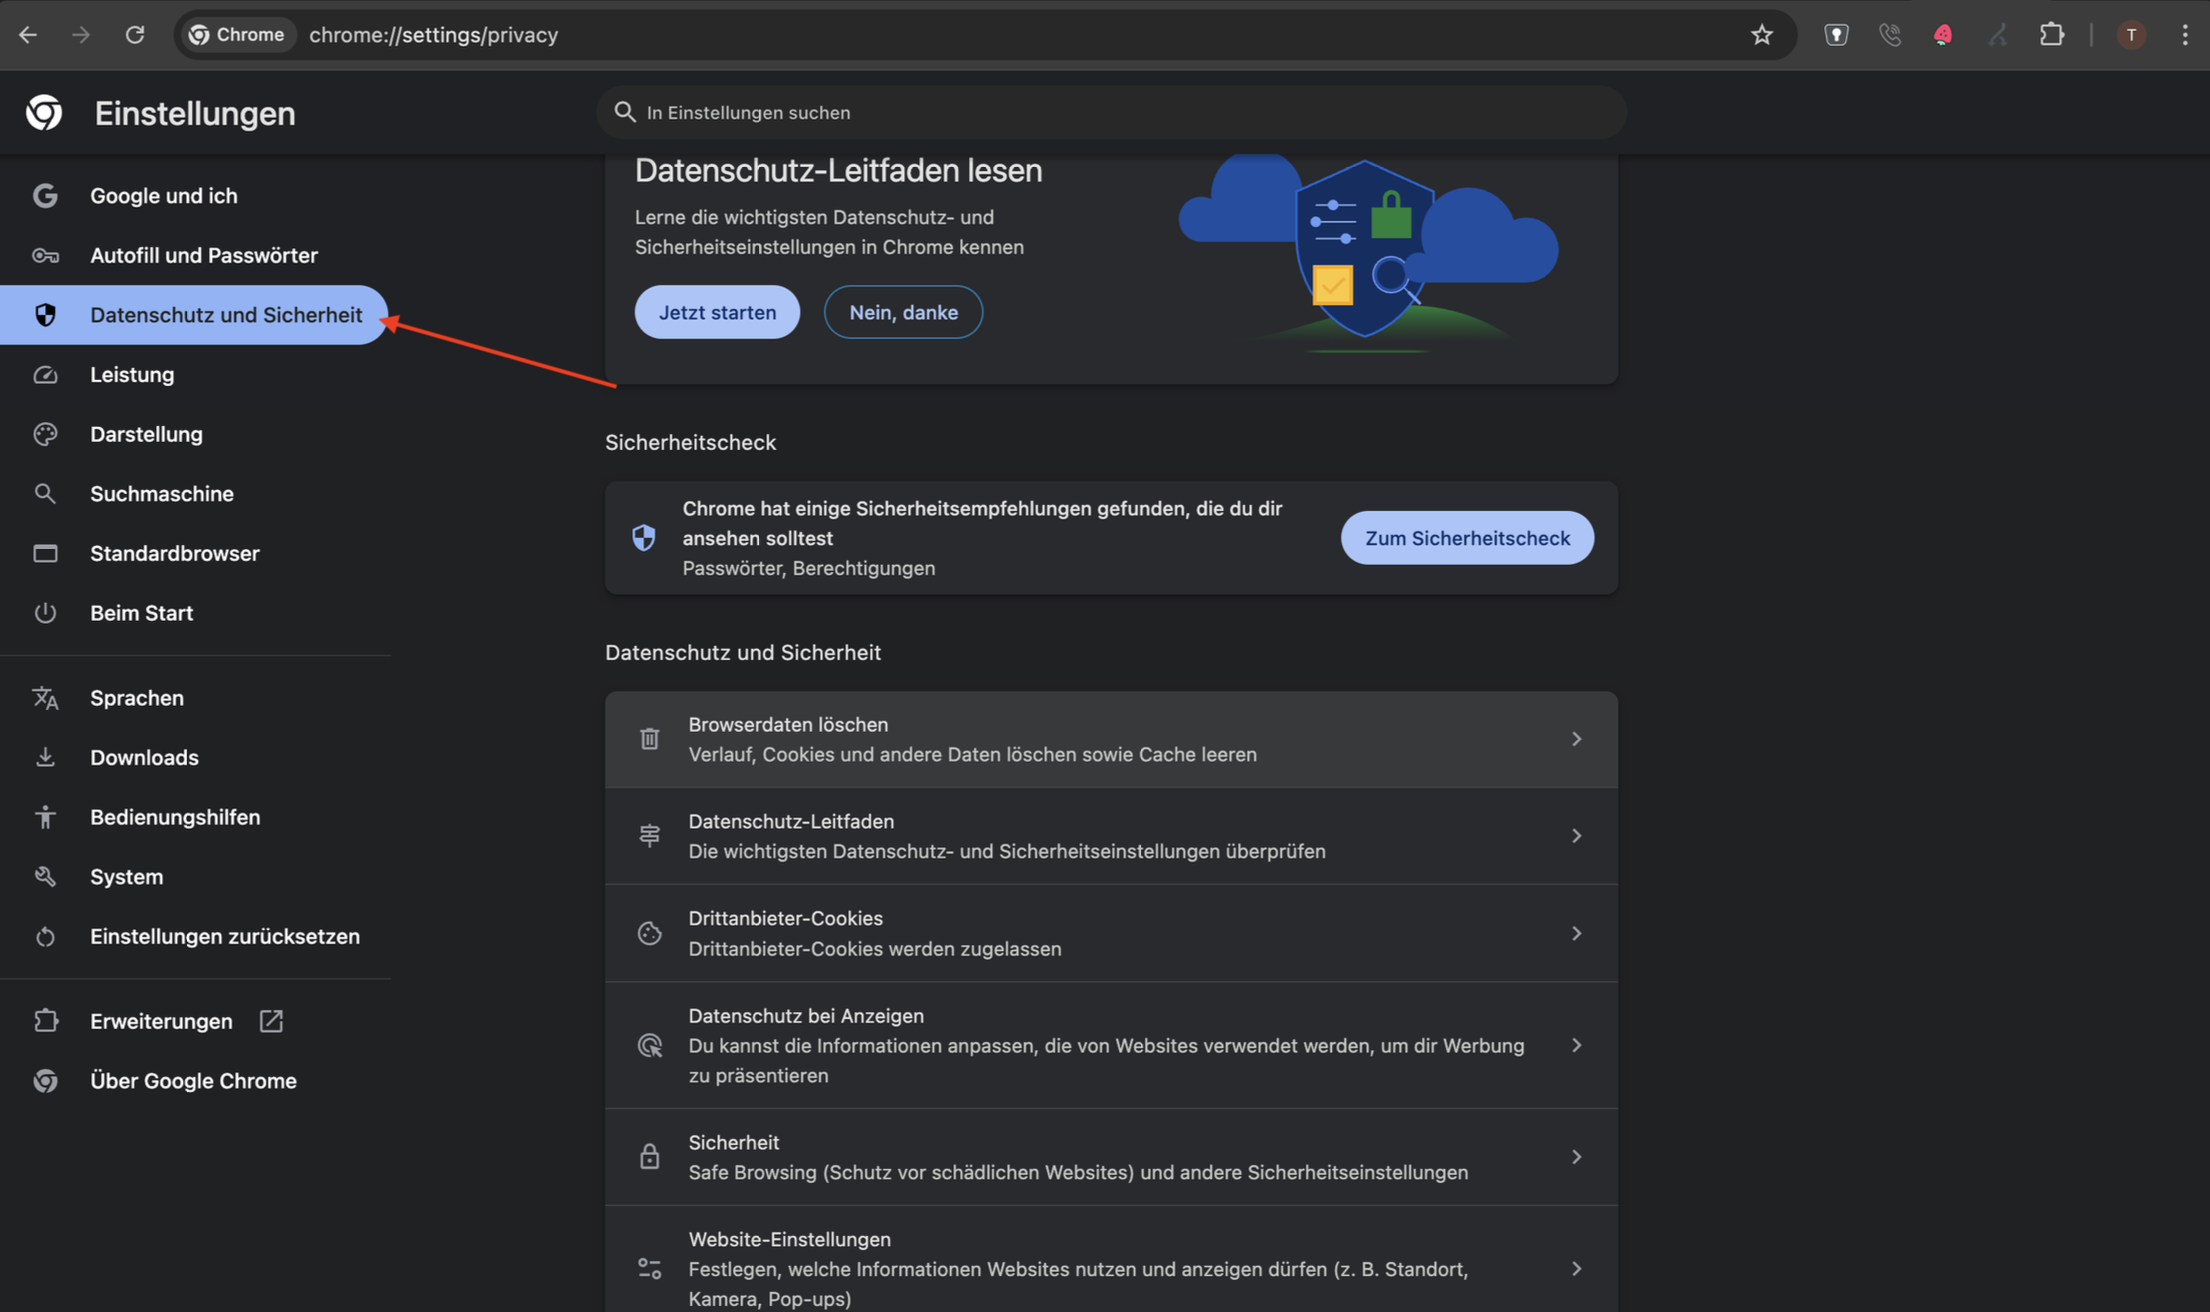The image size is (2210, 1312).
Task: Click the profile avatar icon
Action: (2131, 35)
